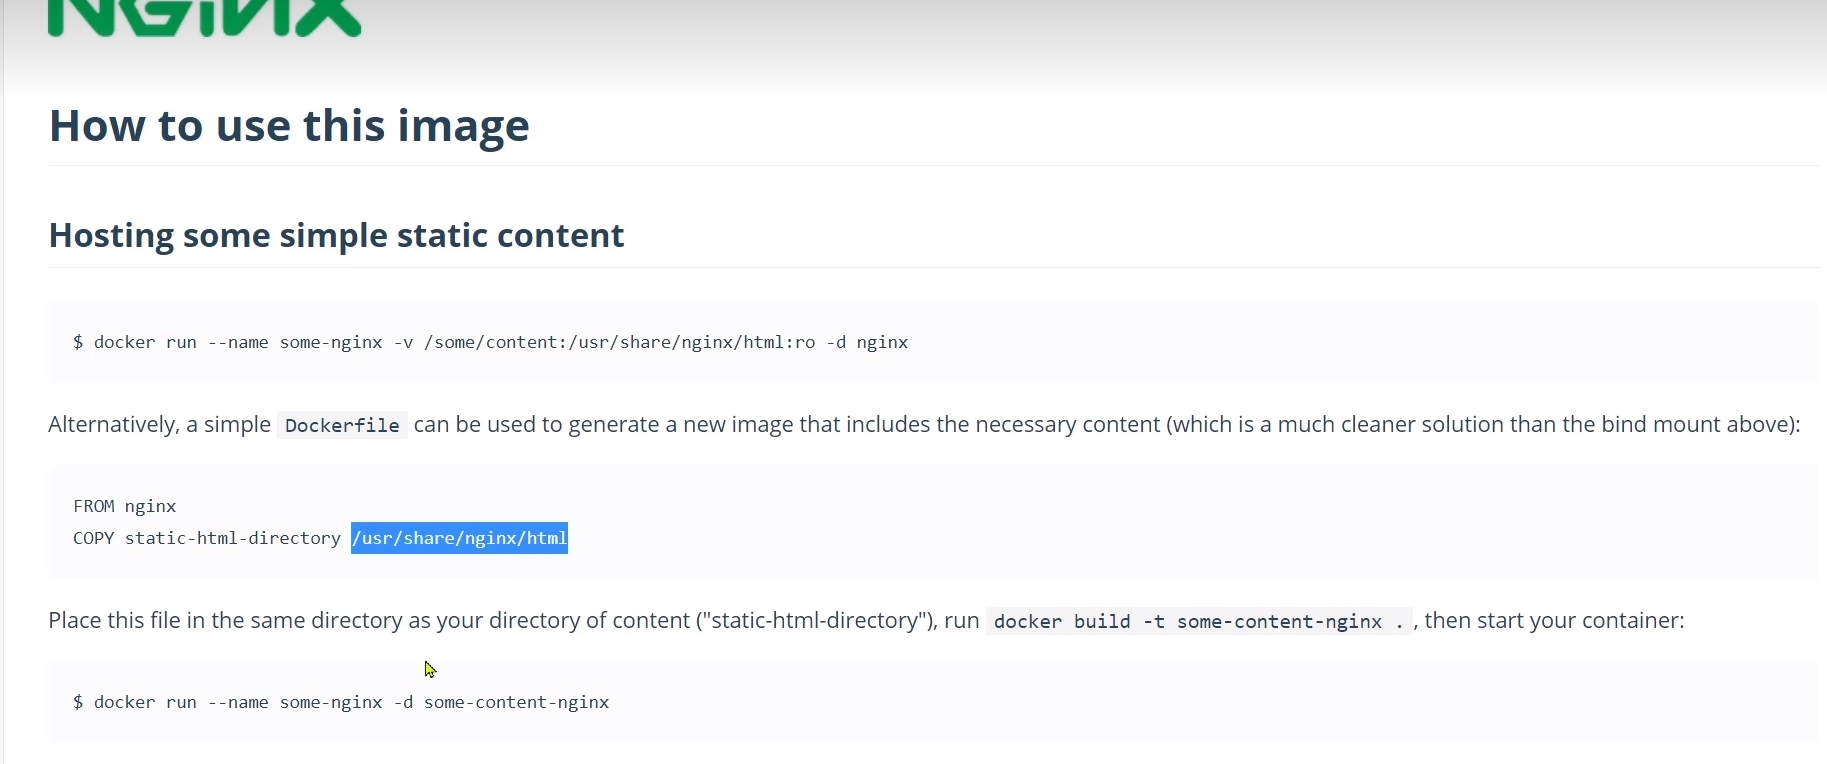1827x764 pixels.
Task: Click the paragraph starting "Place this file"
Action: point(866,621)
